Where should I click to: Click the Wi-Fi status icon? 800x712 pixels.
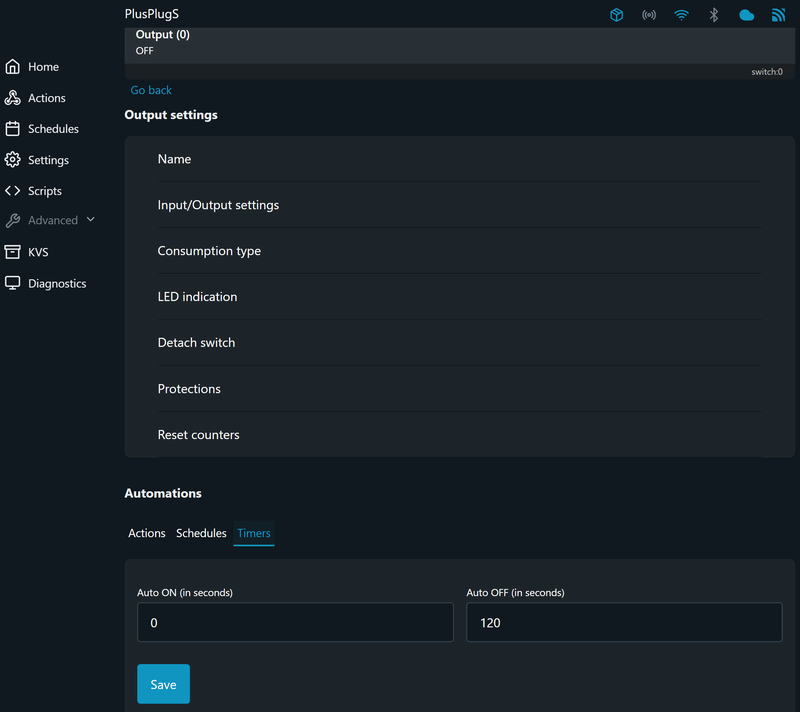[681, 15]
